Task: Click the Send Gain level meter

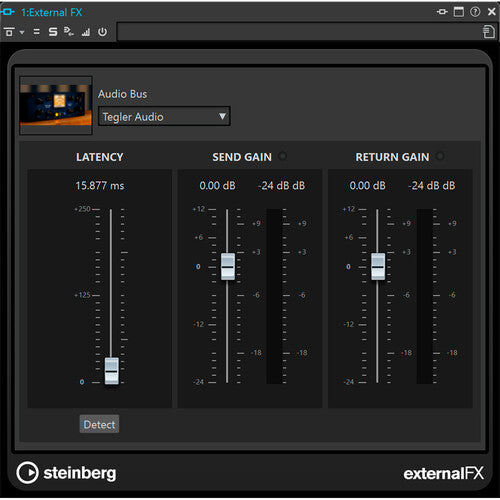Action: pos(274,296)
